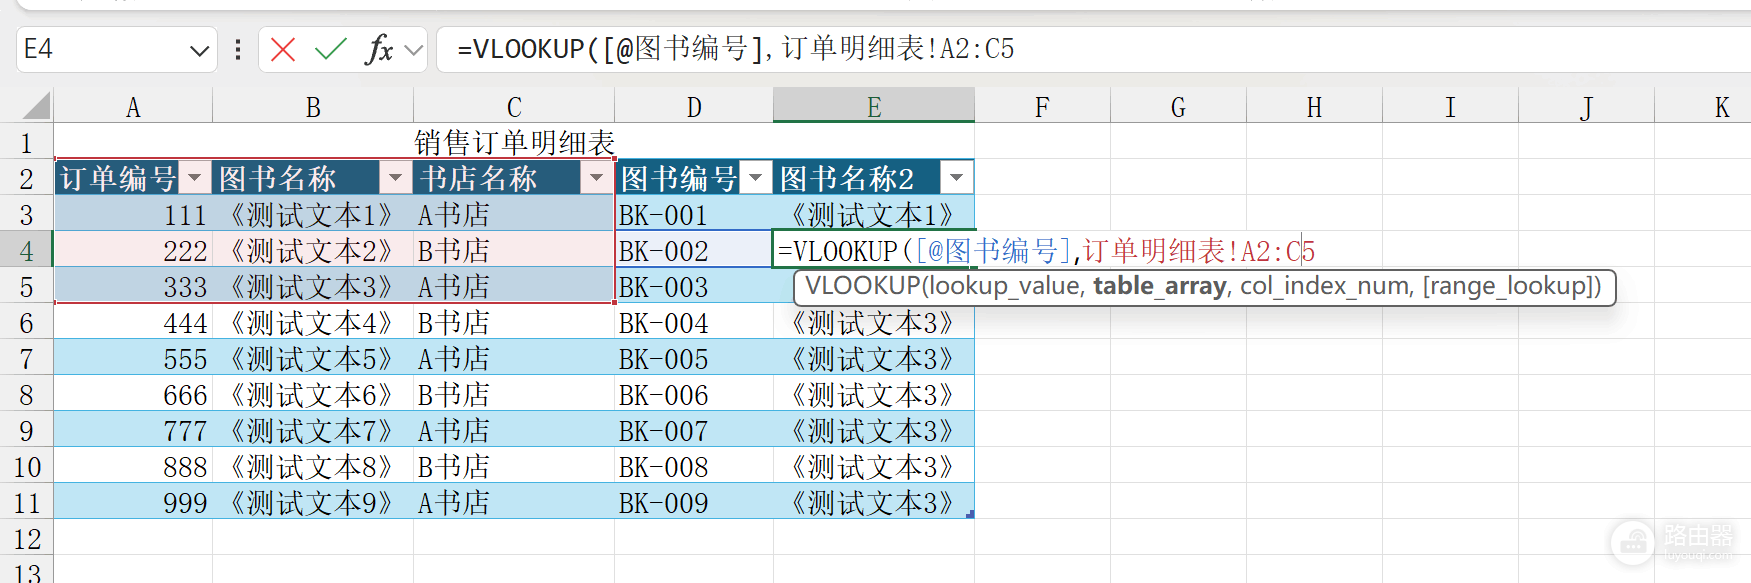This screenshot has height=583, width=1751.
Task: Click col_index_num argument in tooltip
Action: [x=1325, y=287]
